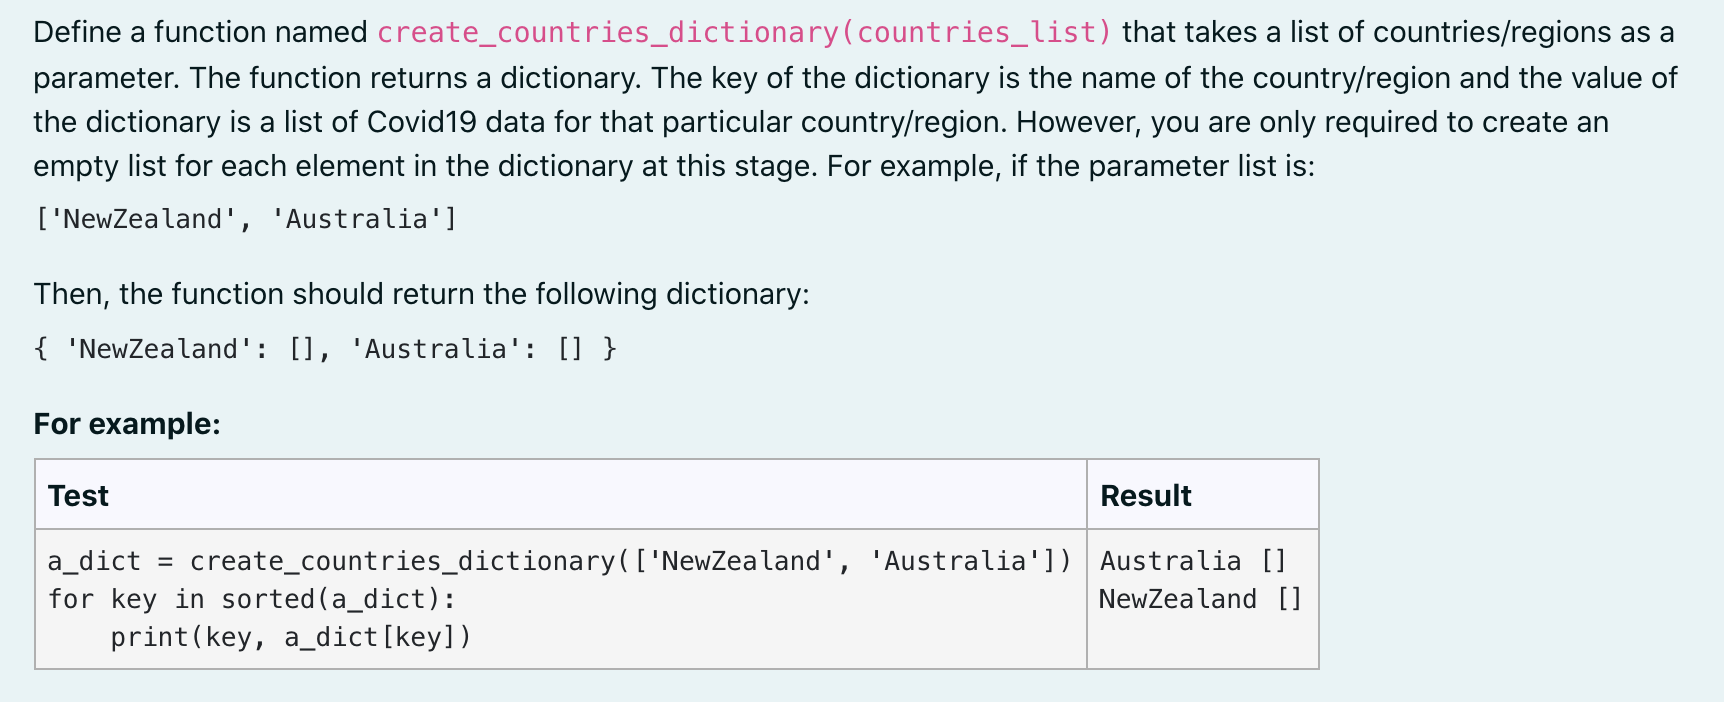The width and height of the screenshot is (1724, 702).
Task: Click the 'a_dict = create_countries_dictionary' code line
Action: [x=559, y=561]
